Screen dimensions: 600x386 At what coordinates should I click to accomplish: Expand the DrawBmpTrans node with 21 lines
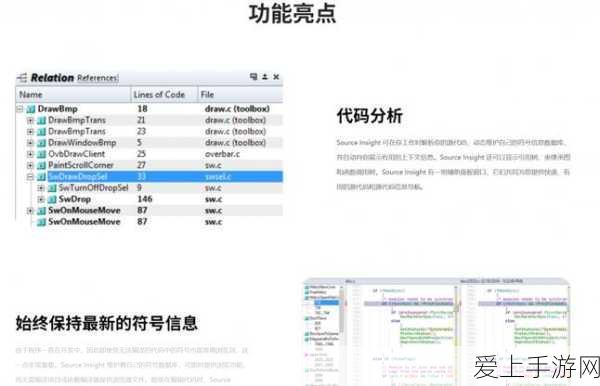point(30,121)
